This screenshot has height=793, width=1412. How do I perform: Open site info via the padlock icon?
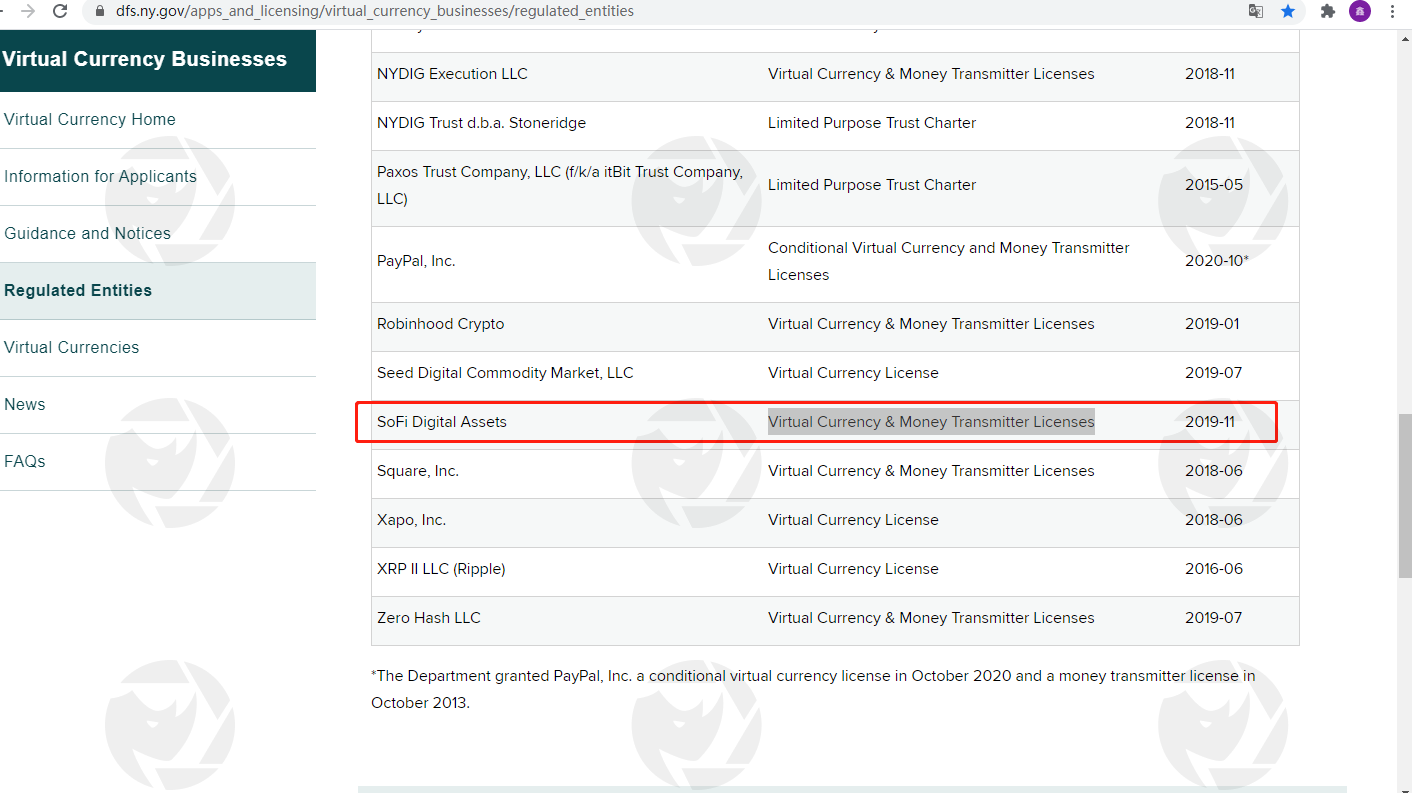pos(99,12)
